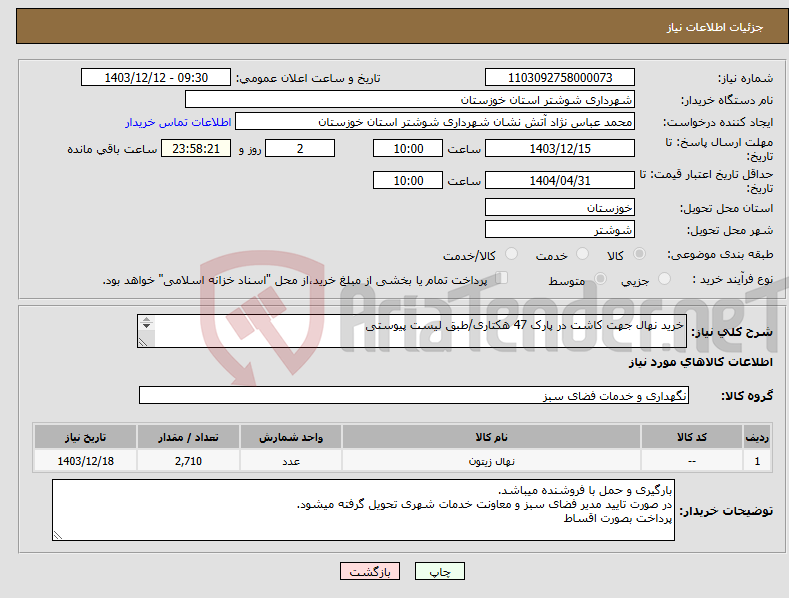789x598 pixels.
Task: Click the ردیف column header
Action: point(757,437)
